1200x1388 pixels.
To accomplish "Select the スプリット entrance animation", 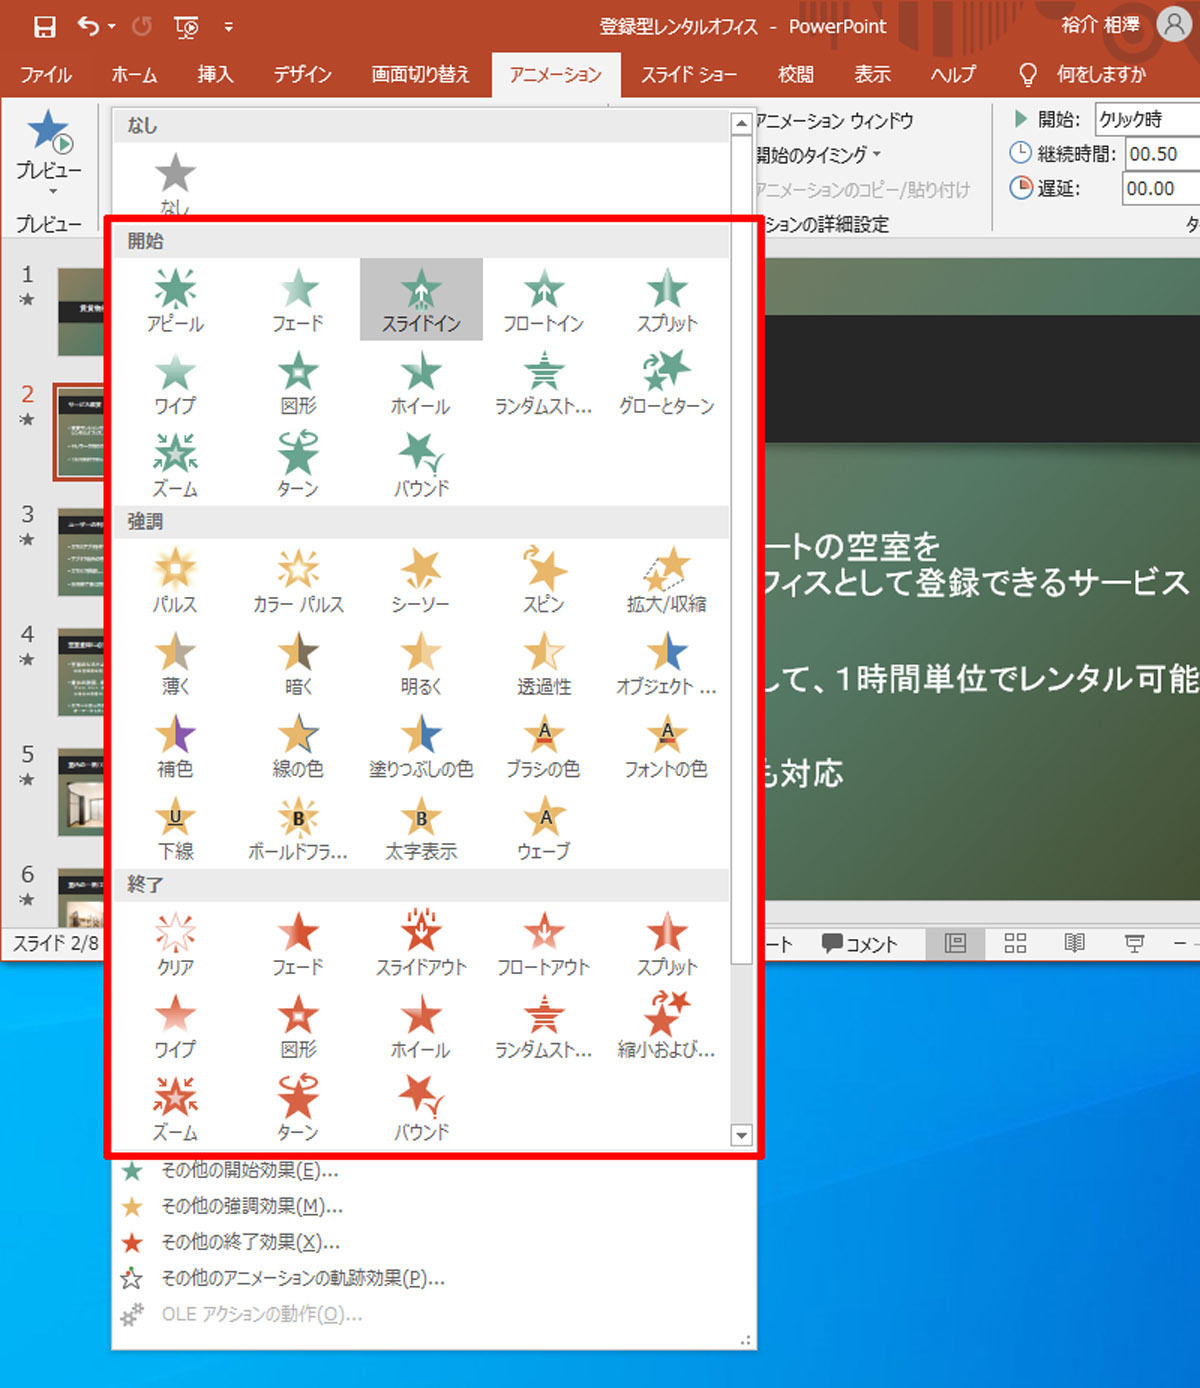I will pos(667,300).
